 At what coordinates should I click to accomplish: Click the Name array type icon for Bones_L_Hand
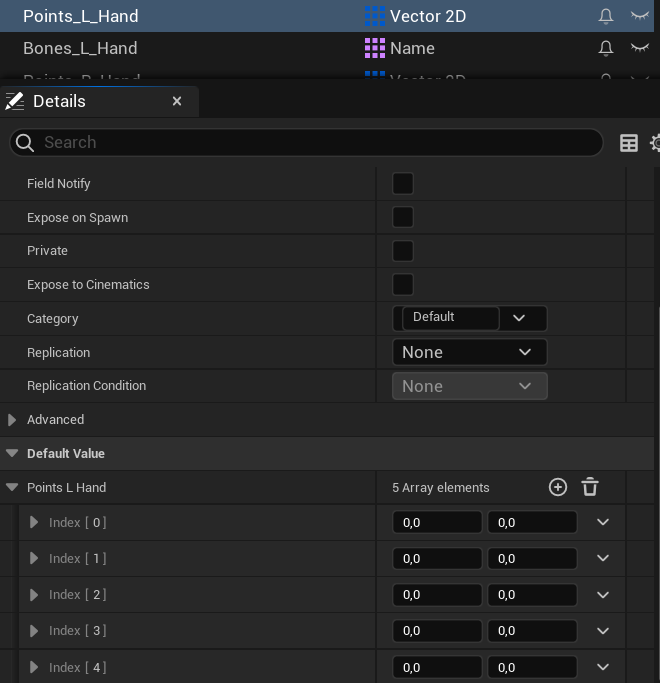[x=375, y=48]
